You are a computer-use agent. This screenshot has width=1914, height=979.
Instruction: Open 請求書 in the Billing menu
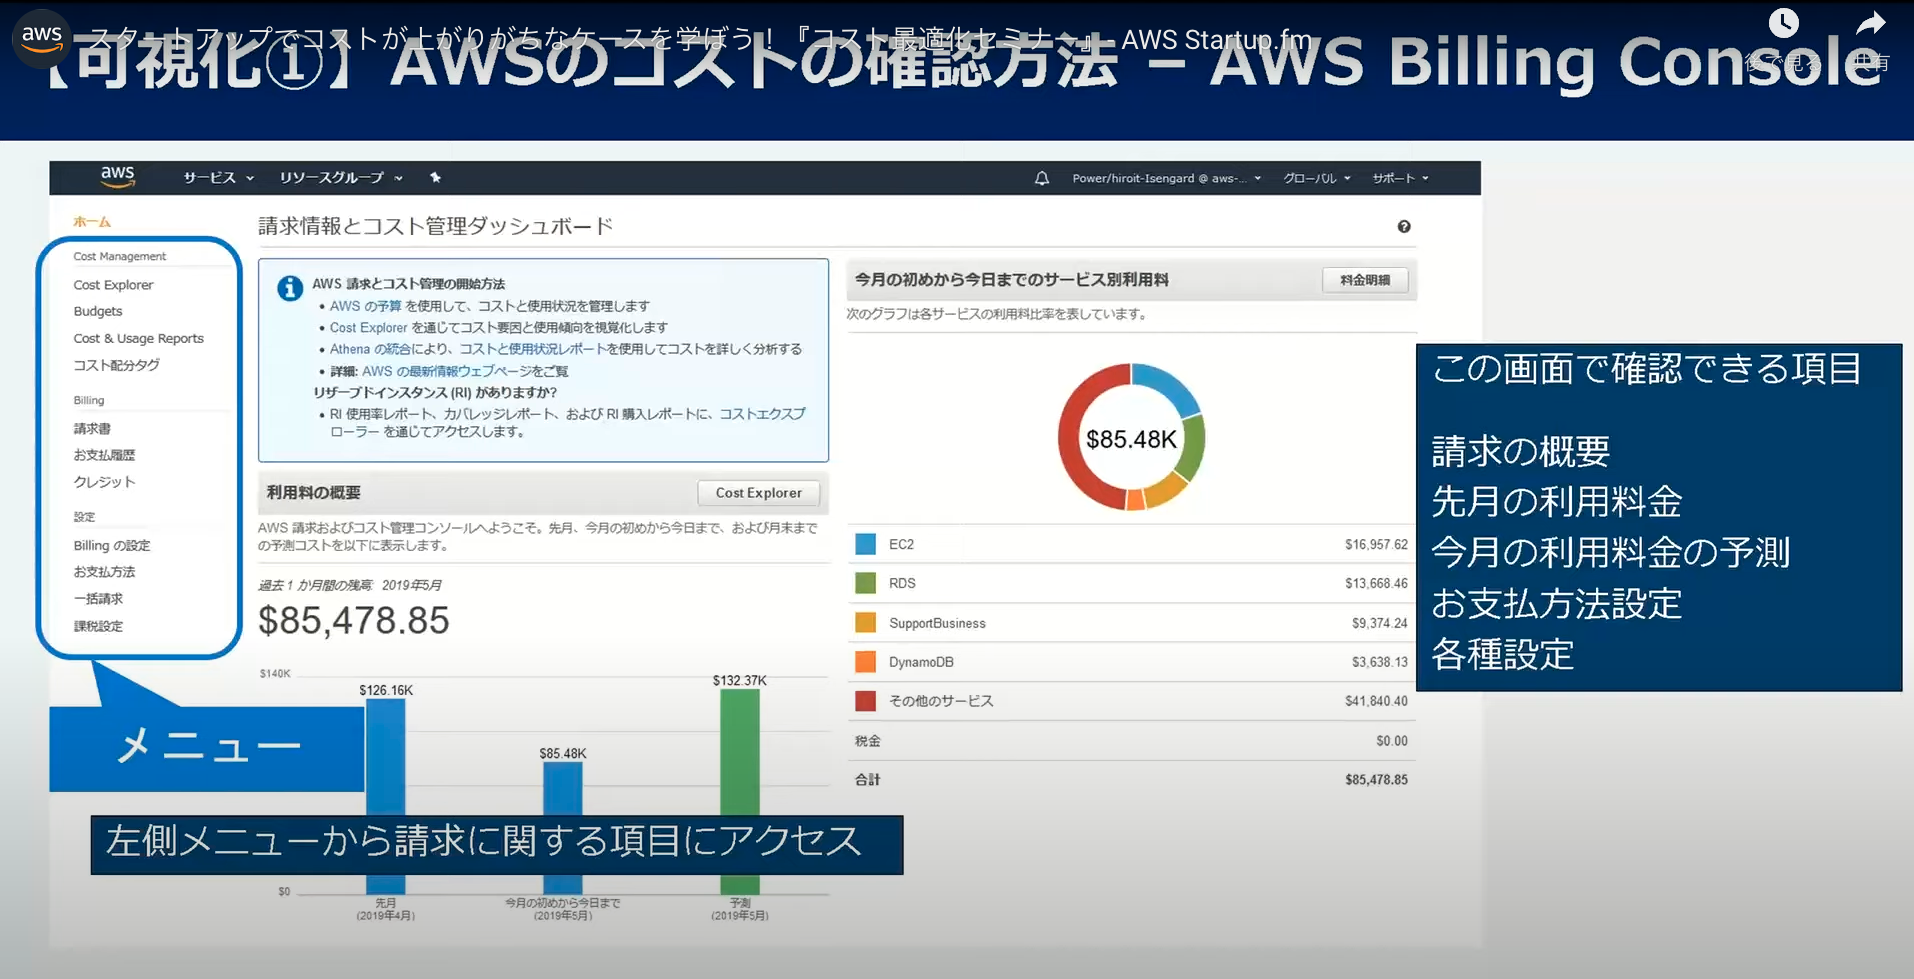pyautogui.click(x=92, y=428)
